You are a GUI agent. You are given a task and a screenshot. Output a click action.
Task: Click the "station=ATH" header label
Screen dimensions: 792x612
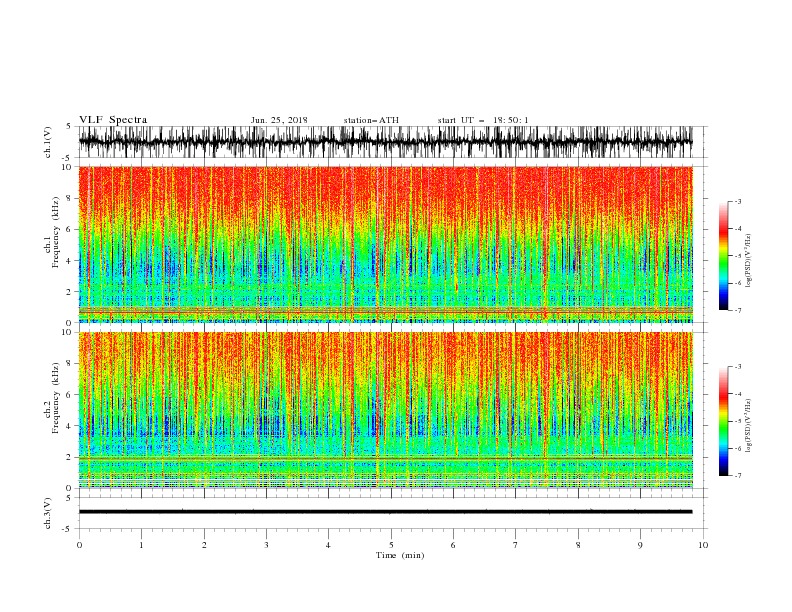click(371, 120)
